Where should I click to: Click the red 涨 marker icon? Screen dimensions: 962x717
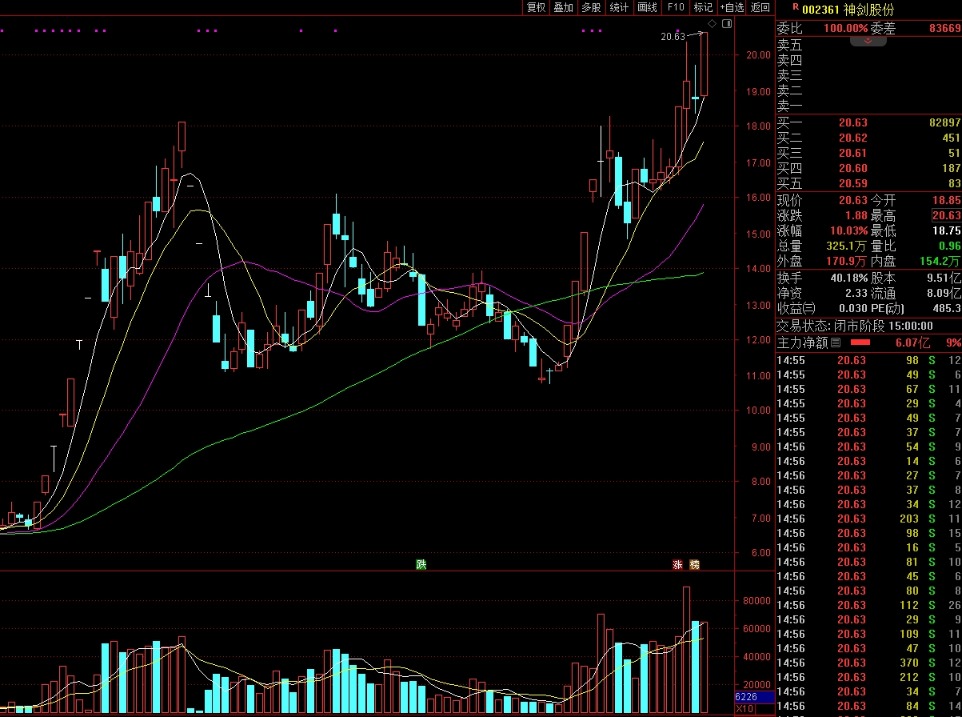(677, 565)
